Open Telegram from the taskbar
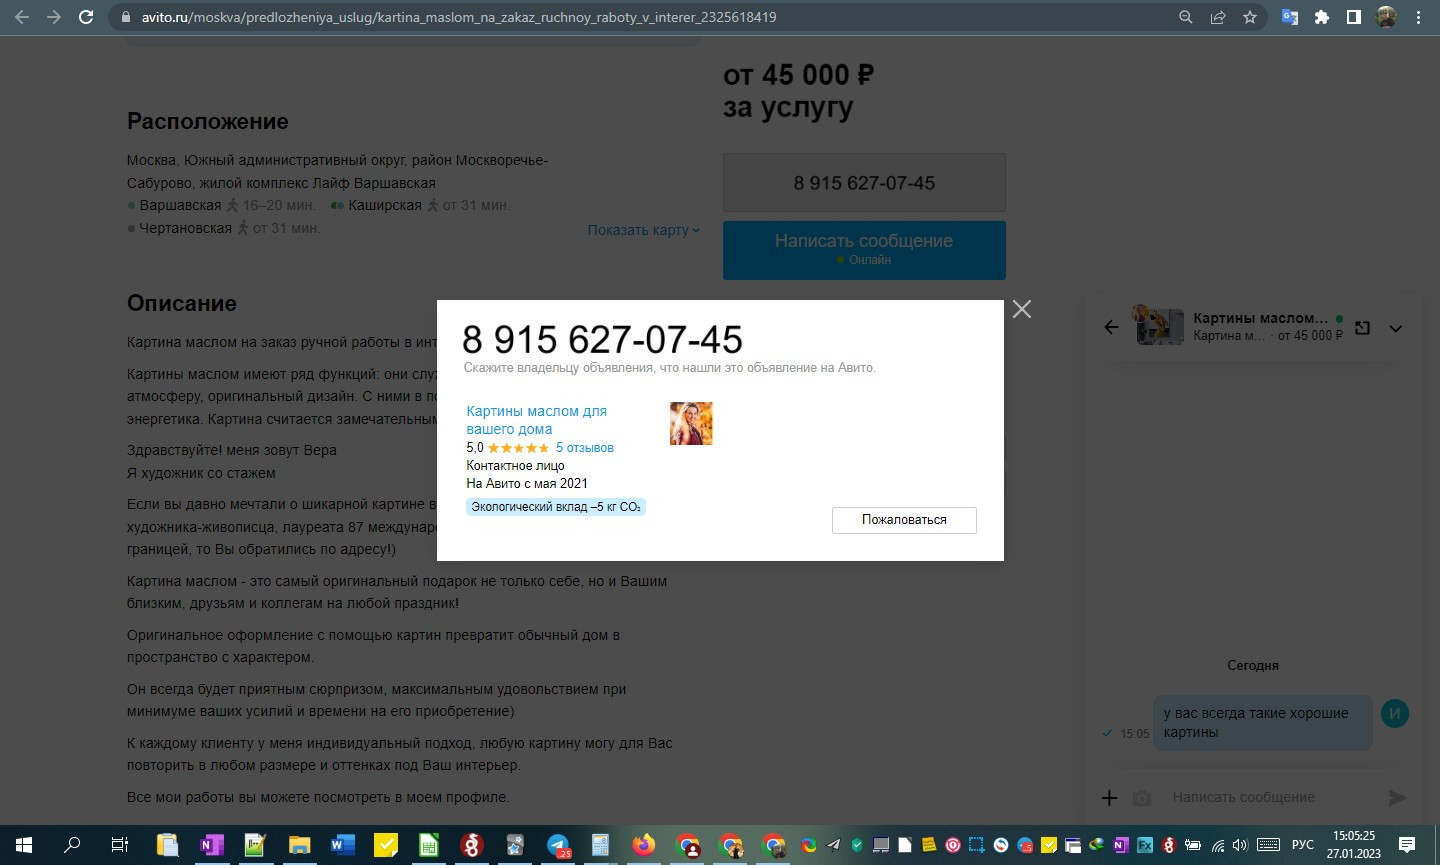Image resolution: width=1440 pixels, height=865 pixels. [559, 845]
